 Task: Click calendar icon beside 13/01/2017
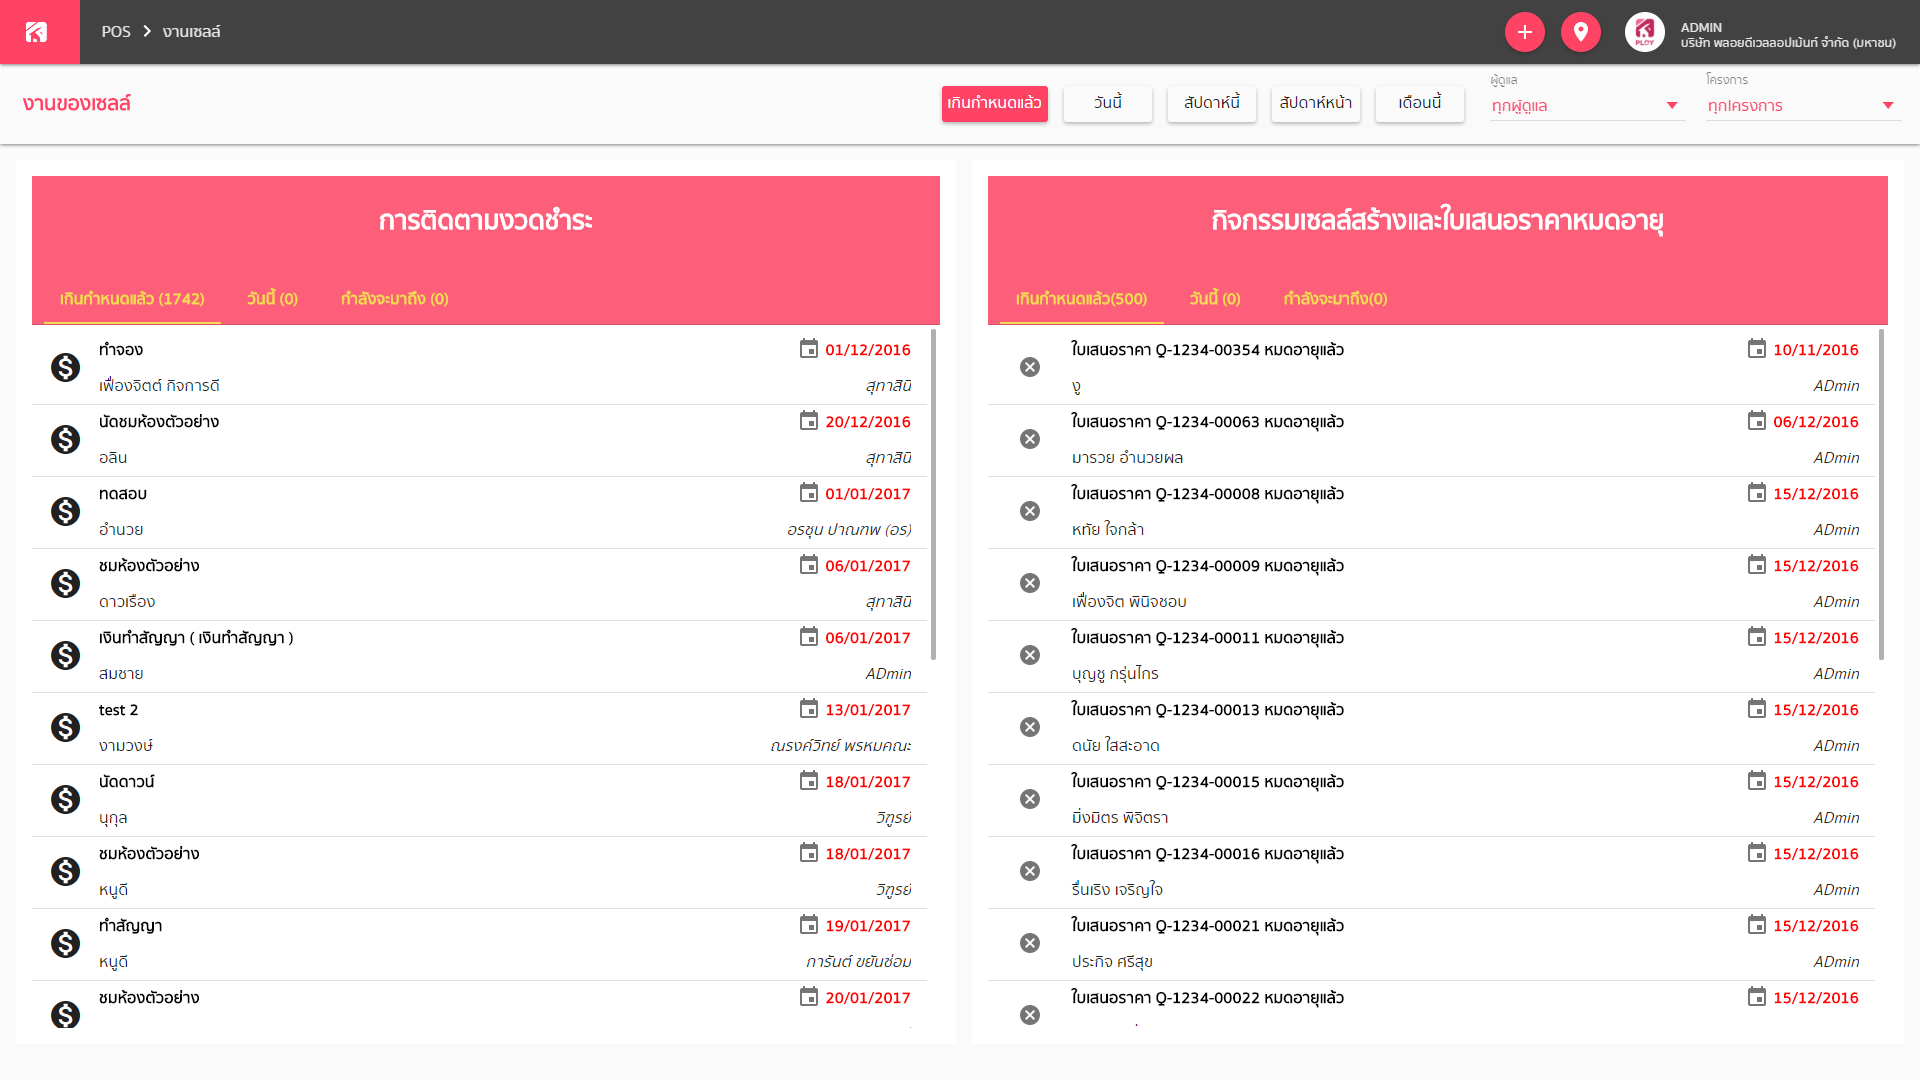[809, 708]
